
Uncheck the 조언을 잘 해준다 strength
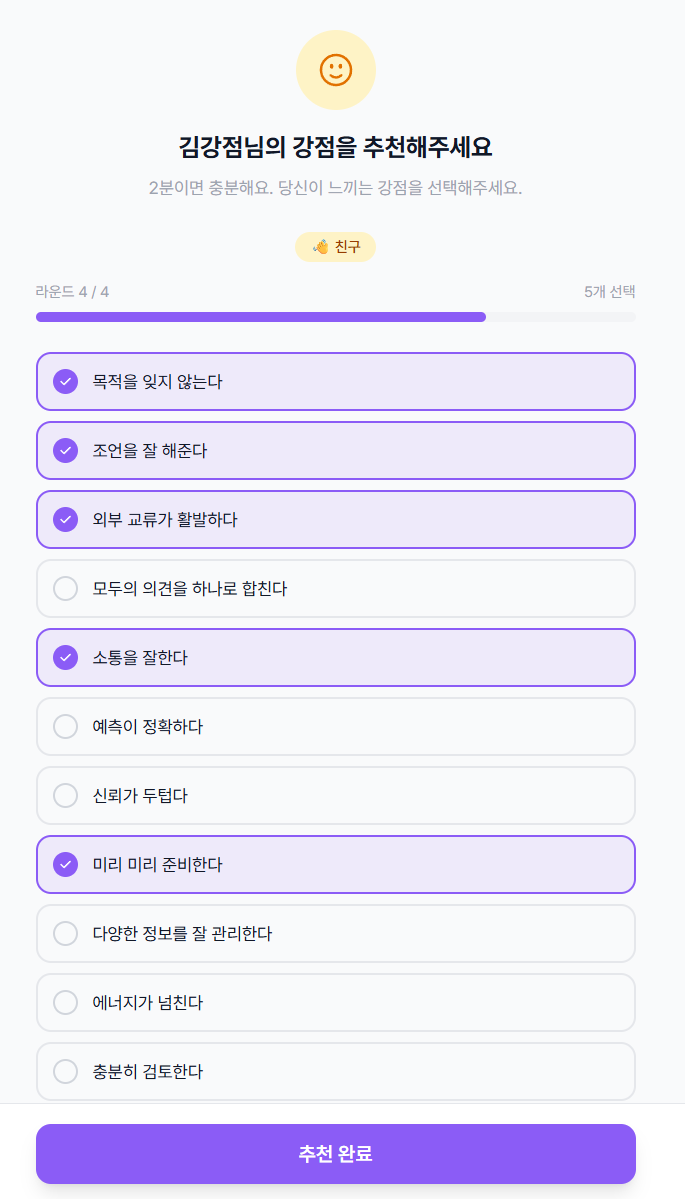[336, 450]
